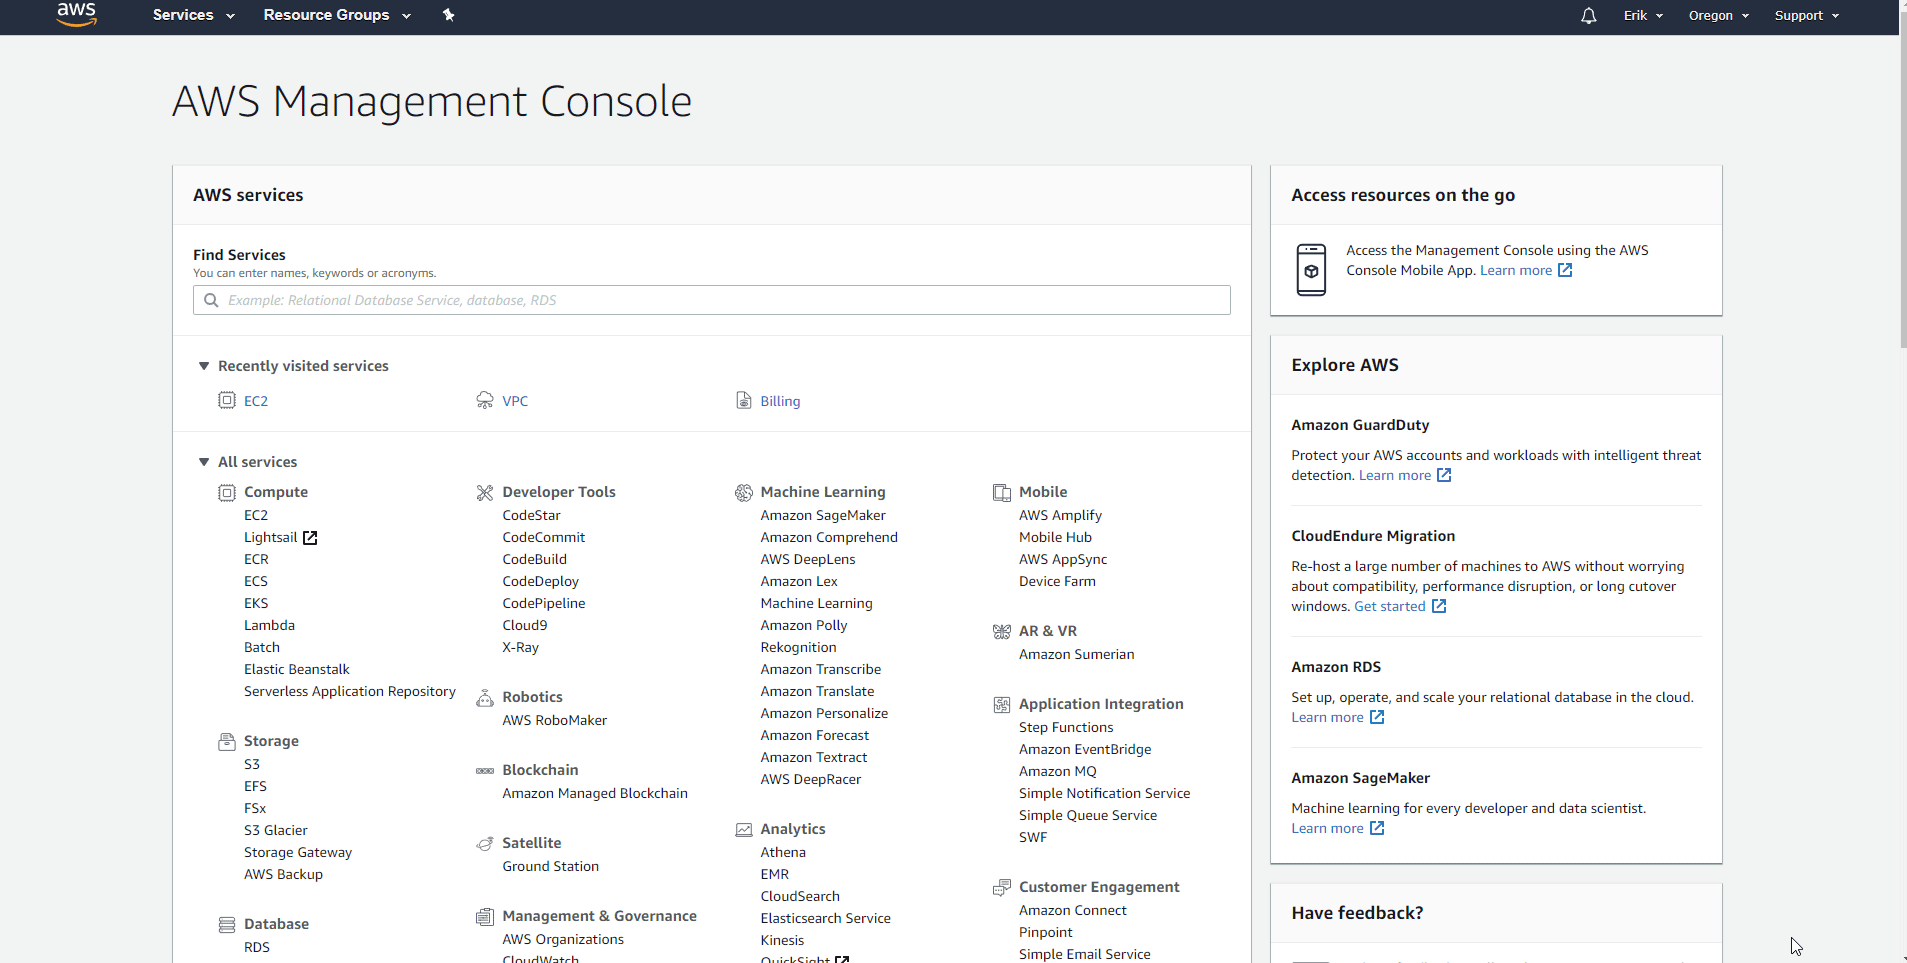Viewport: 1907px width, 963px height.
Task: Open the Billing link
Action: coord(780,401)
